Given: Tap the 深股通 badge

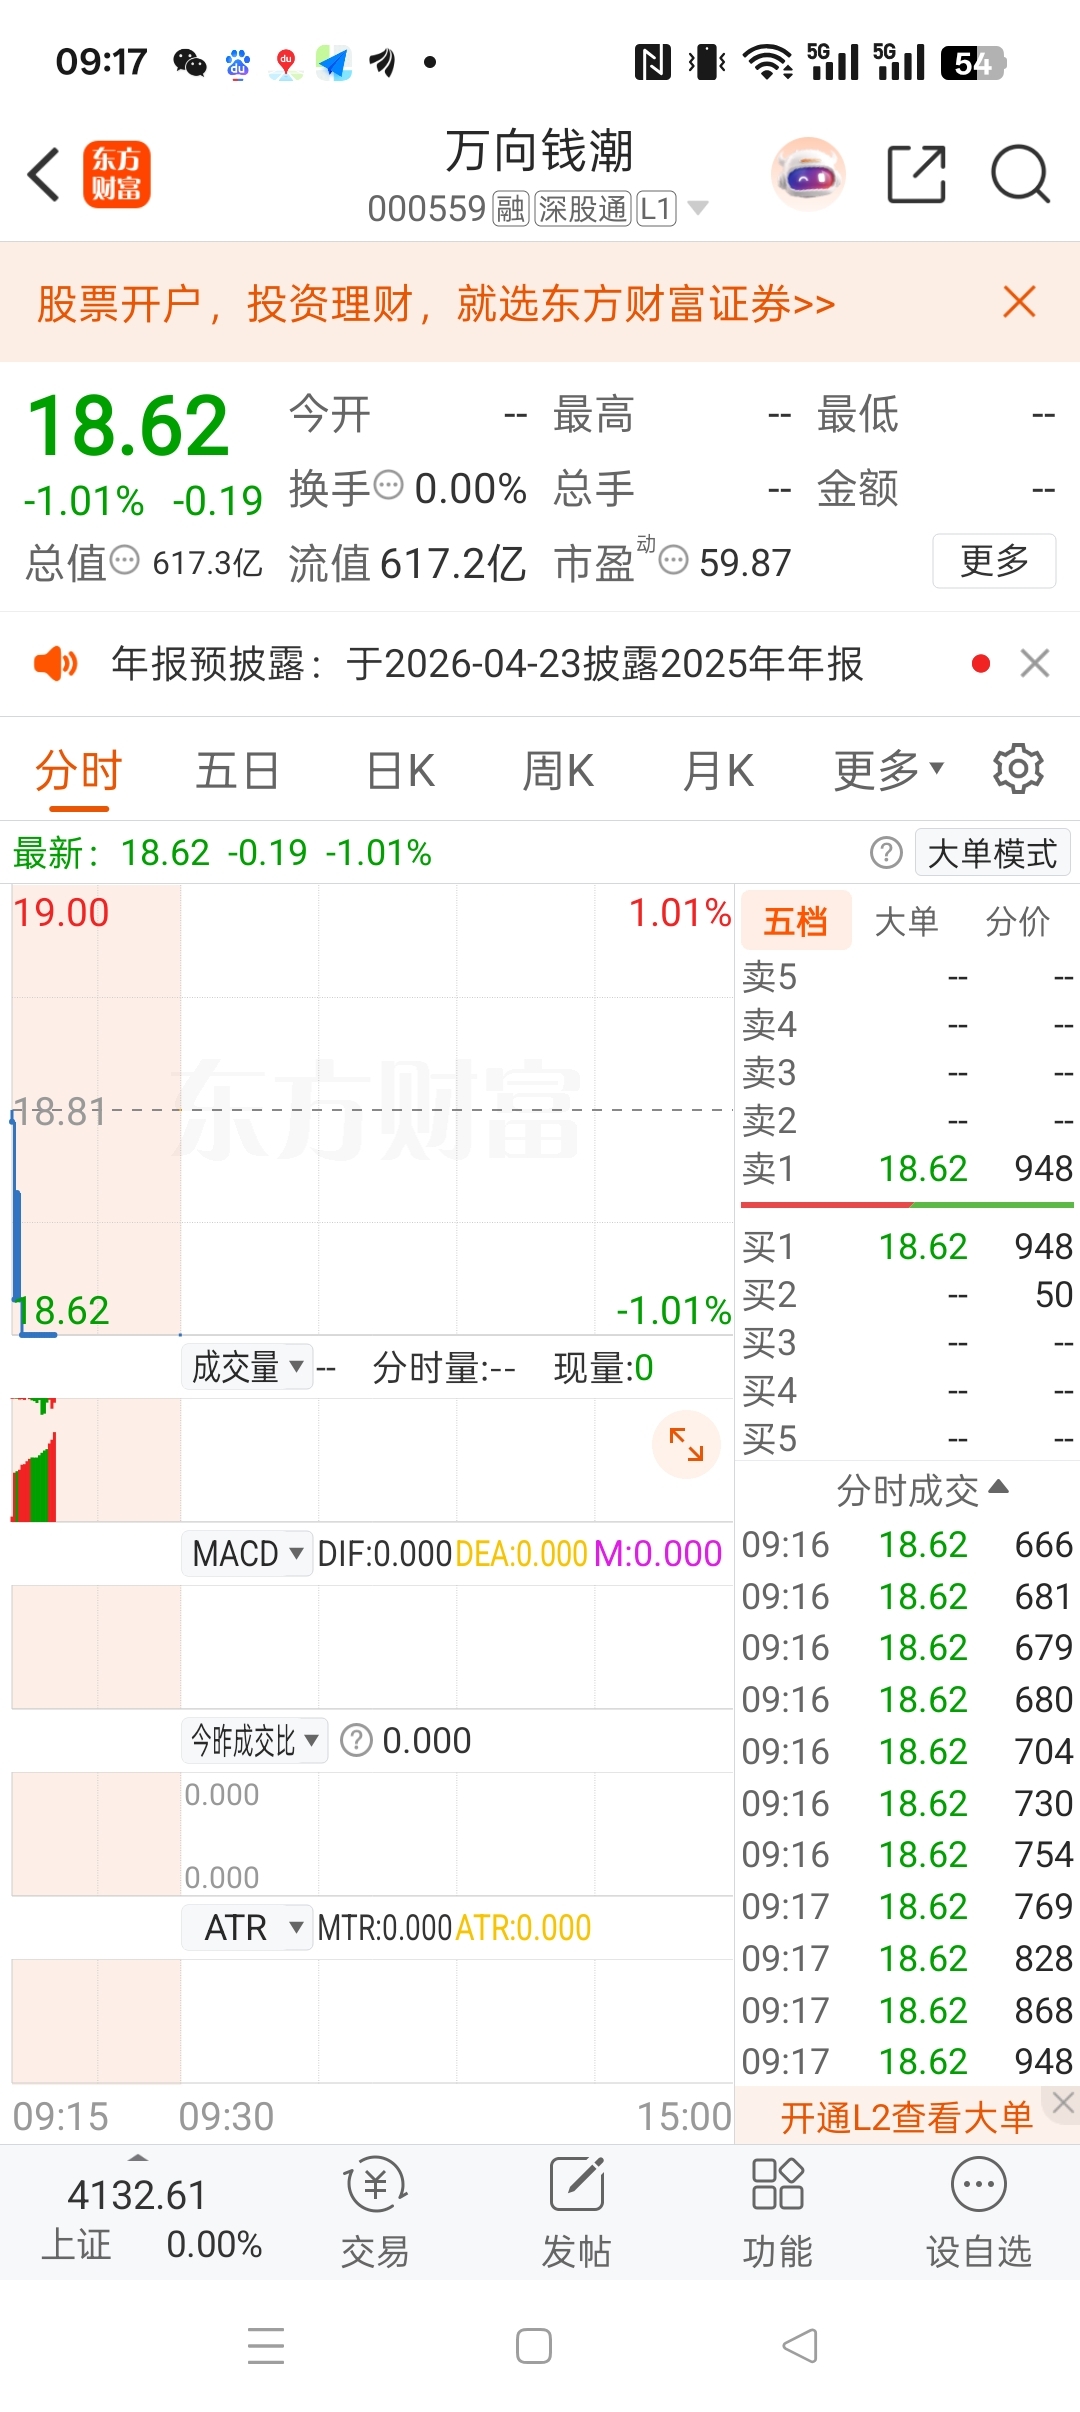Looking at the screenshot, I should 583,209.
